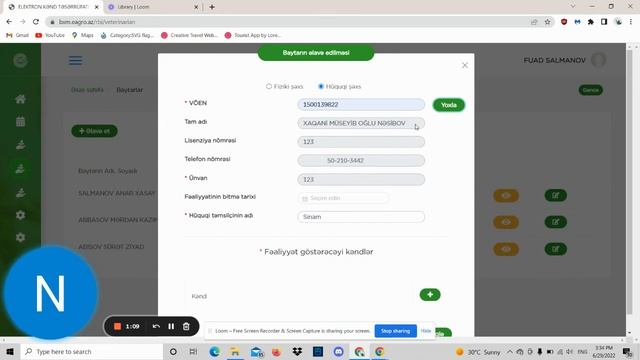Open Discord from the taskbar

[338, 351]
